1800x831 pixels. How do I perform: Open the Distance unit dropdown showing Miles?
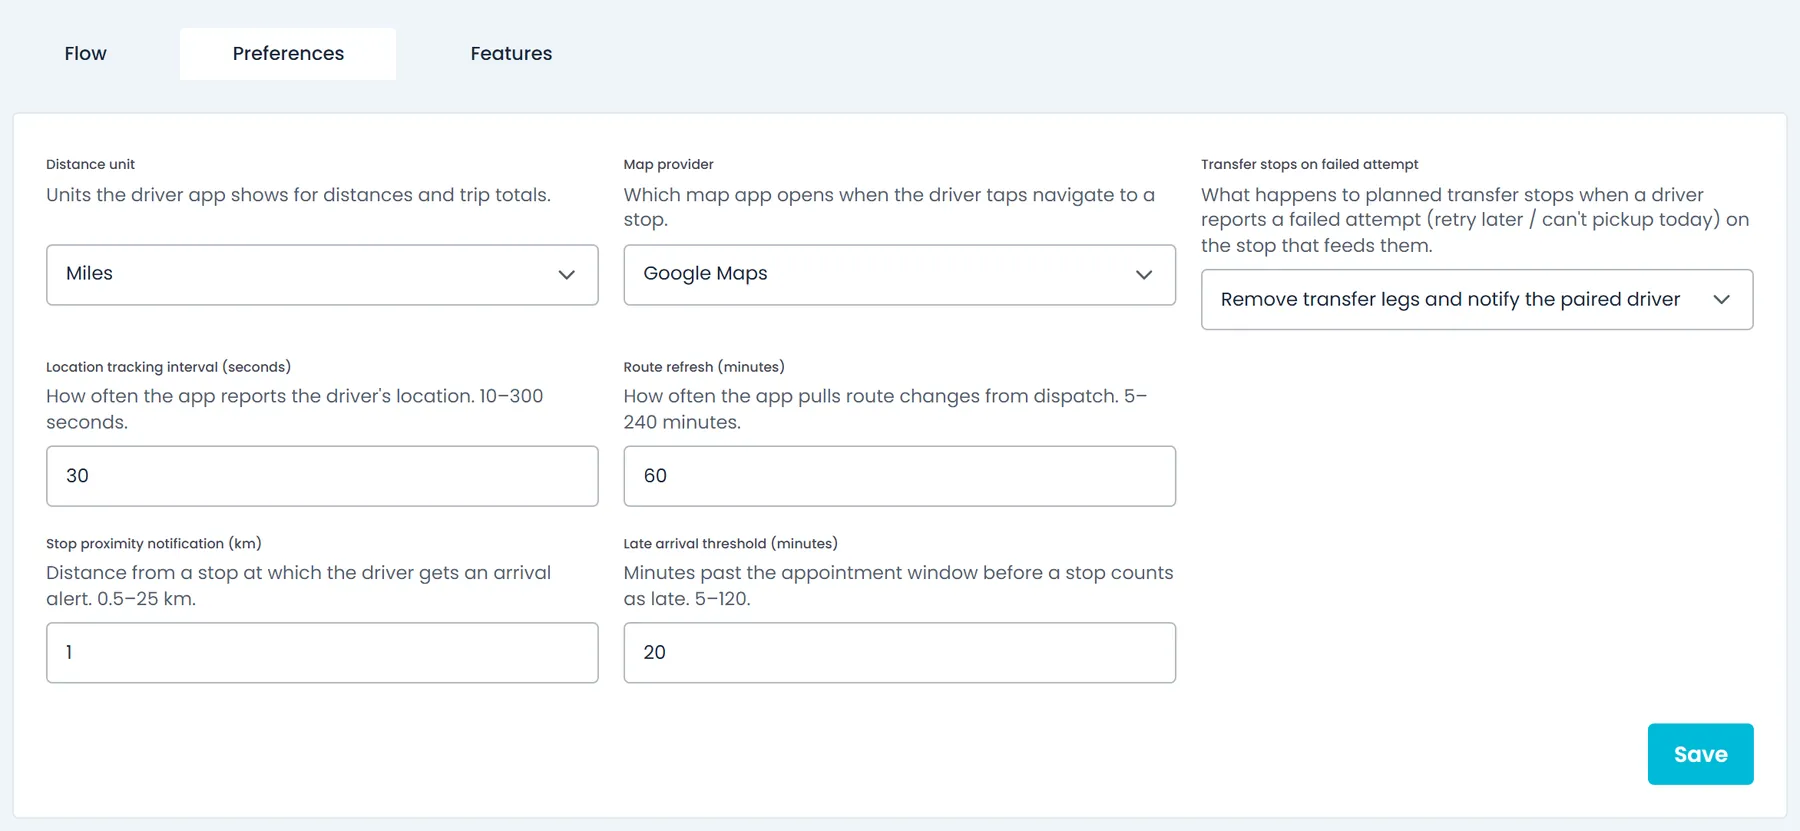pos(322,275)
